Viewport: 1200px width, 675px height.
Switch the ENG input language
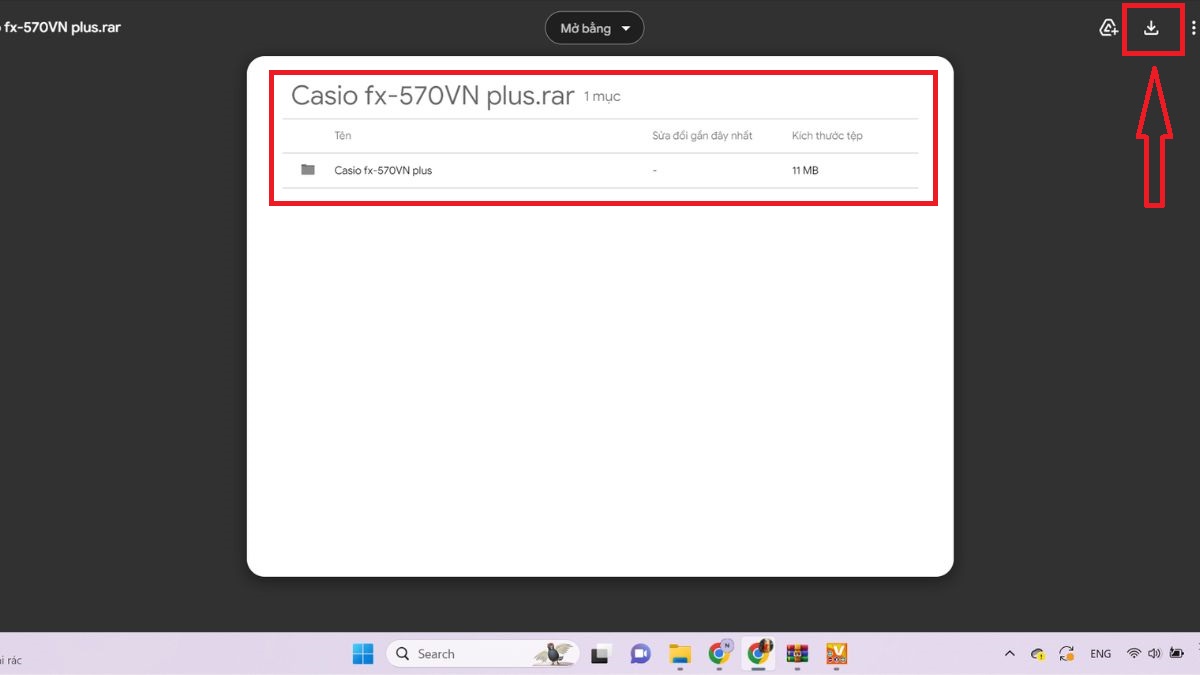(x=1100, y=654)
